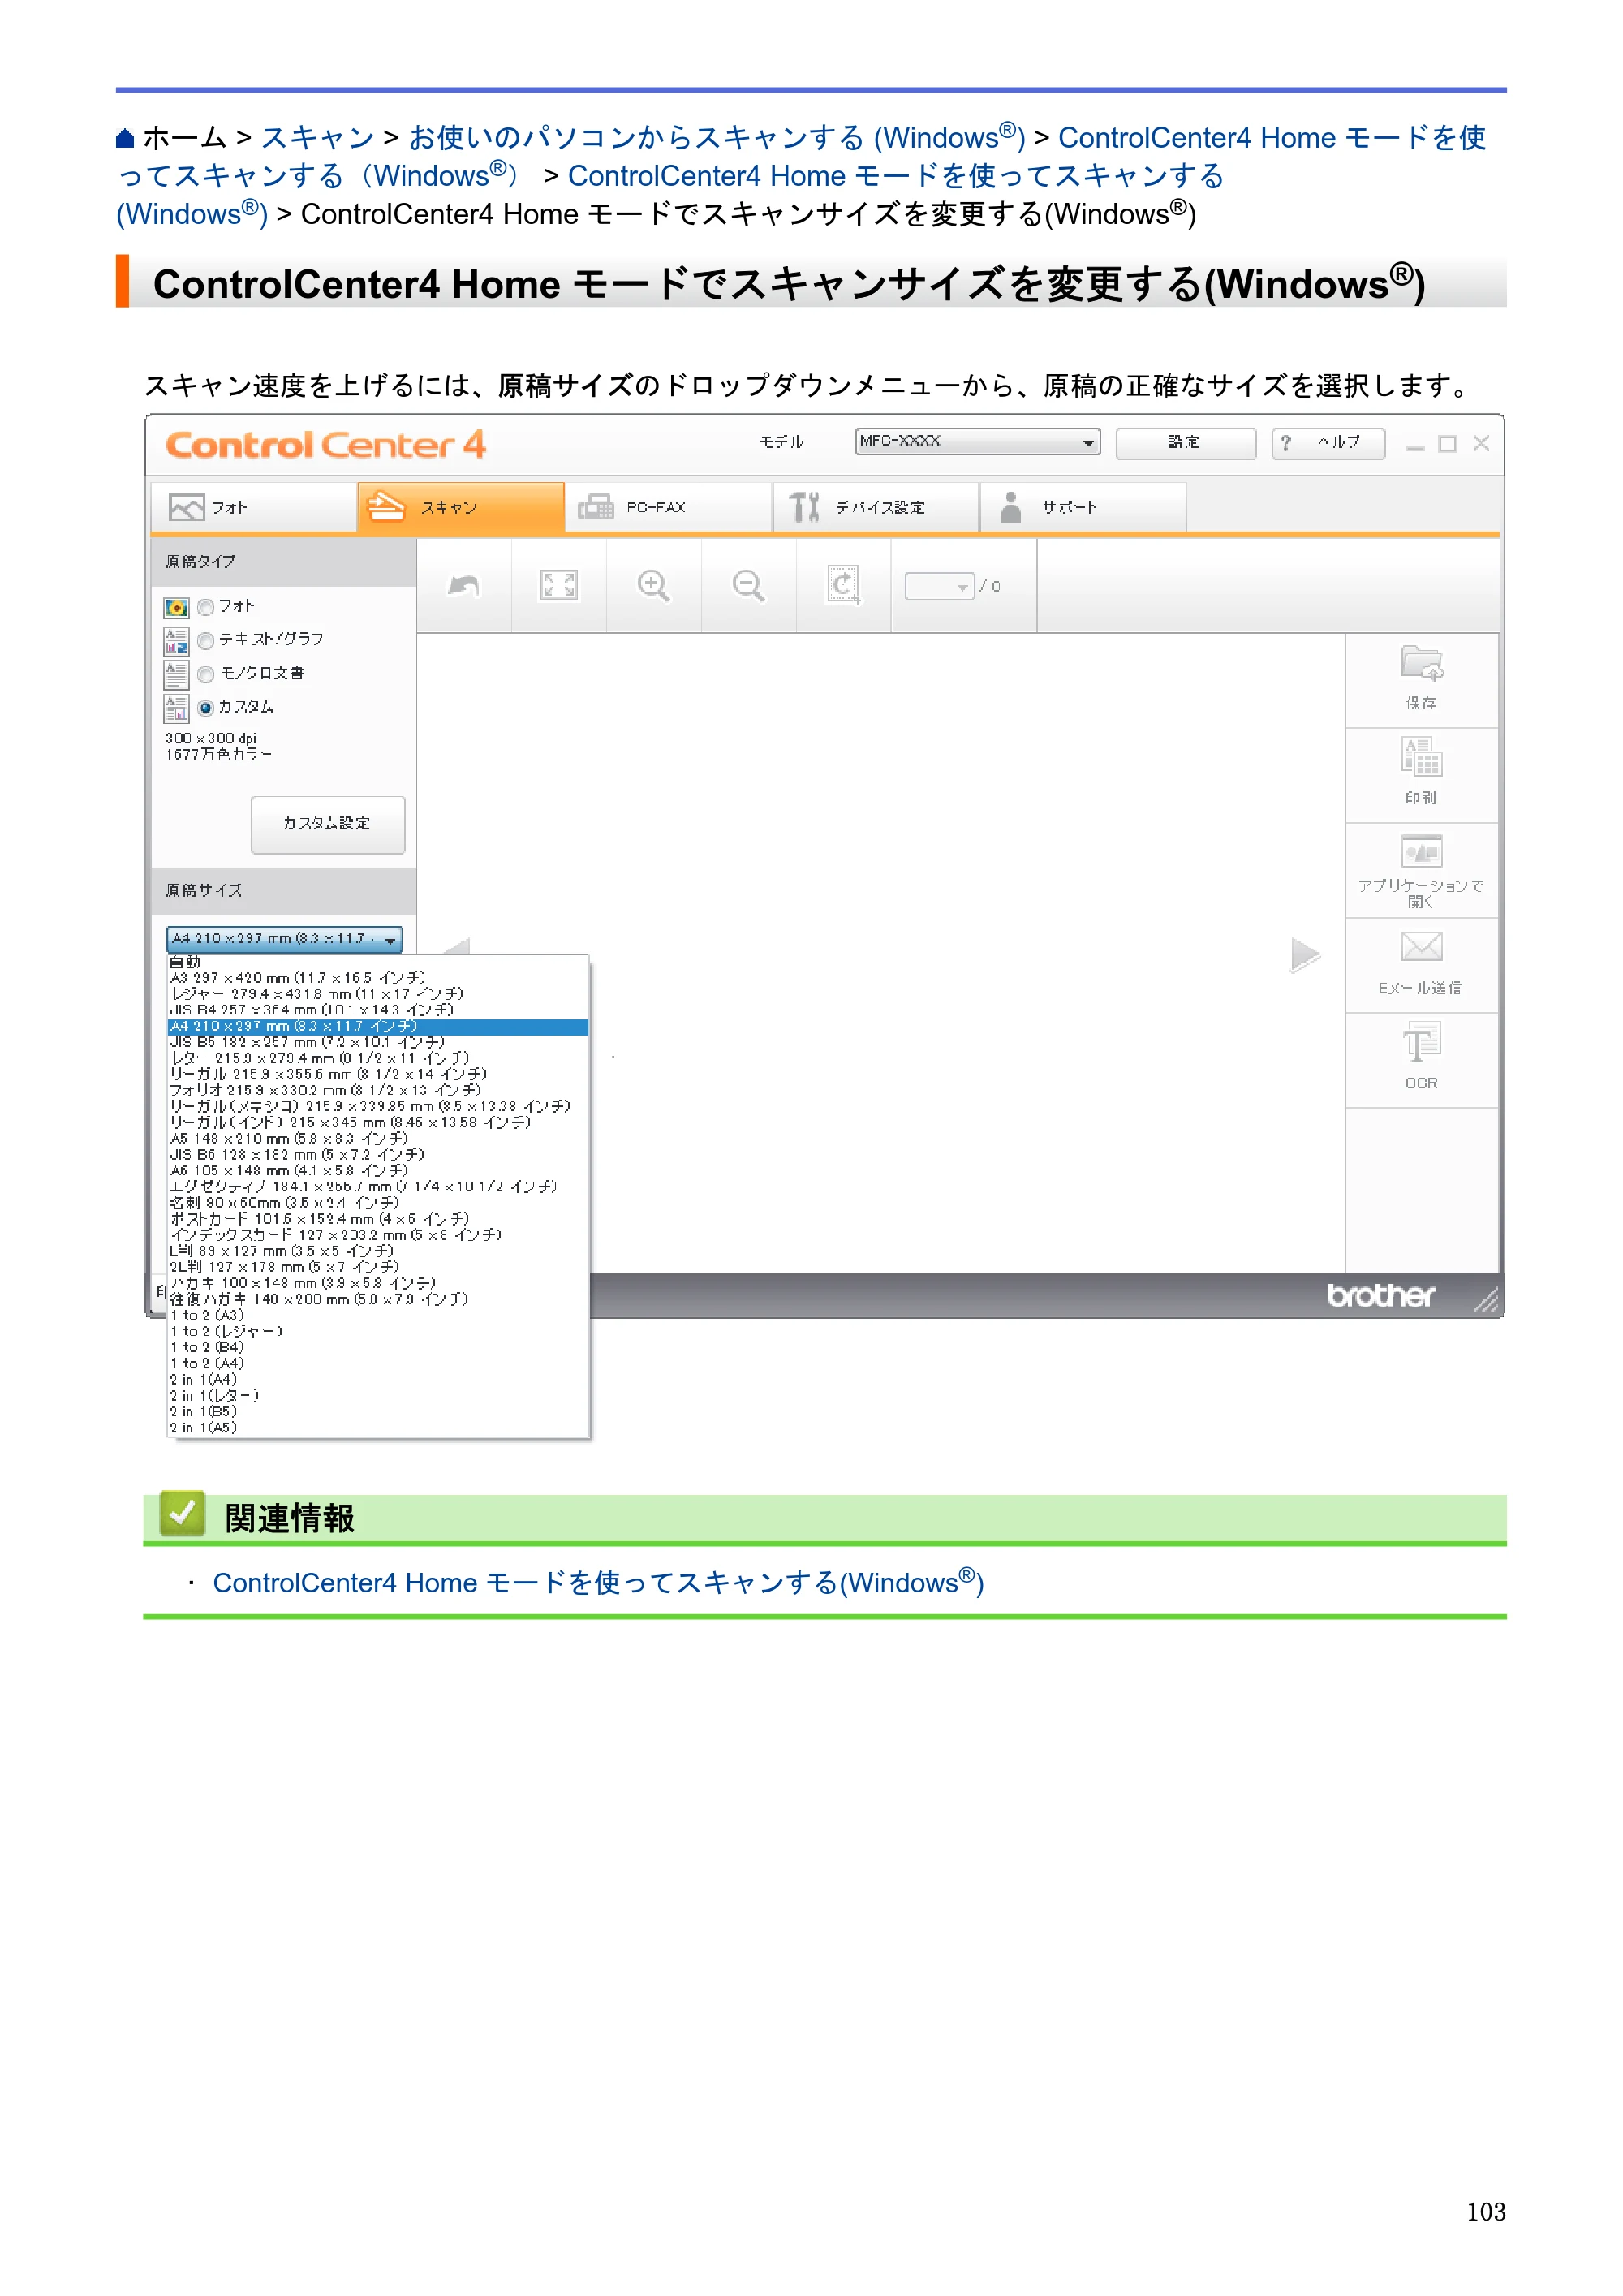Image resolution: width=1623 pixels, height=2296 pixels.
Task: Click the icon beside カスタム option
Action: [176, 709]
